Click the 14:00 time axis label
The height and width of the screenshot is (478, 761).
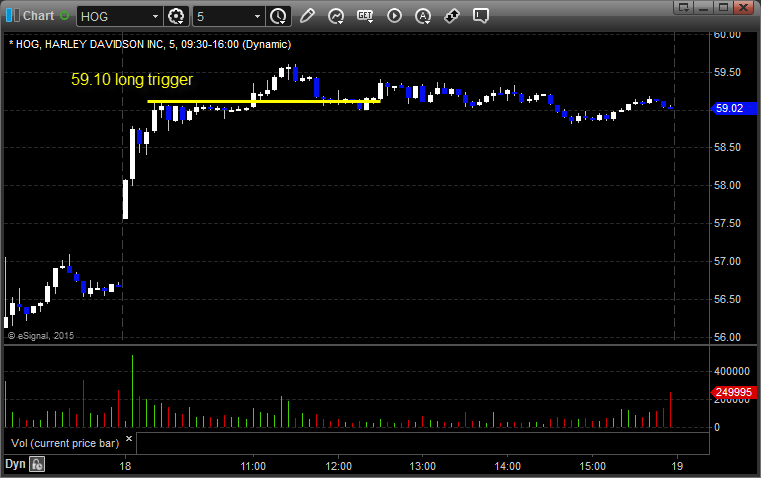tap(508, 466)
